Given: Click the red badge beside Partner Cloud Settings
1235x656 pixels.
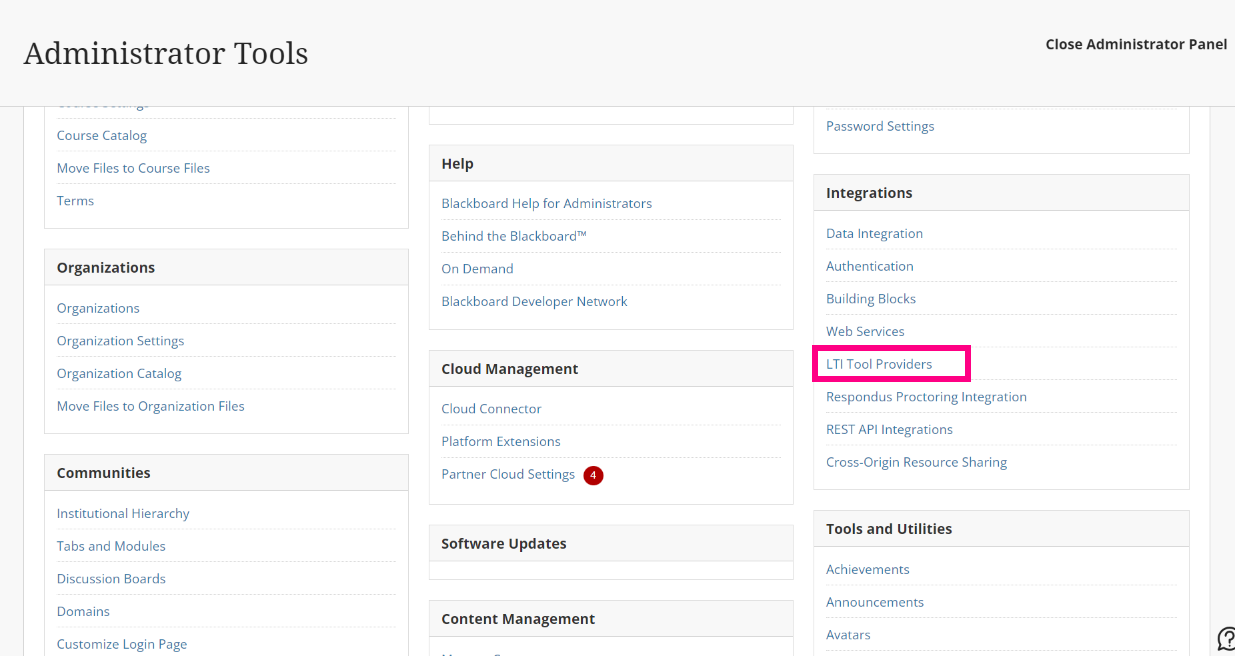Looking at the screenshot, I should tap(593, 475).
